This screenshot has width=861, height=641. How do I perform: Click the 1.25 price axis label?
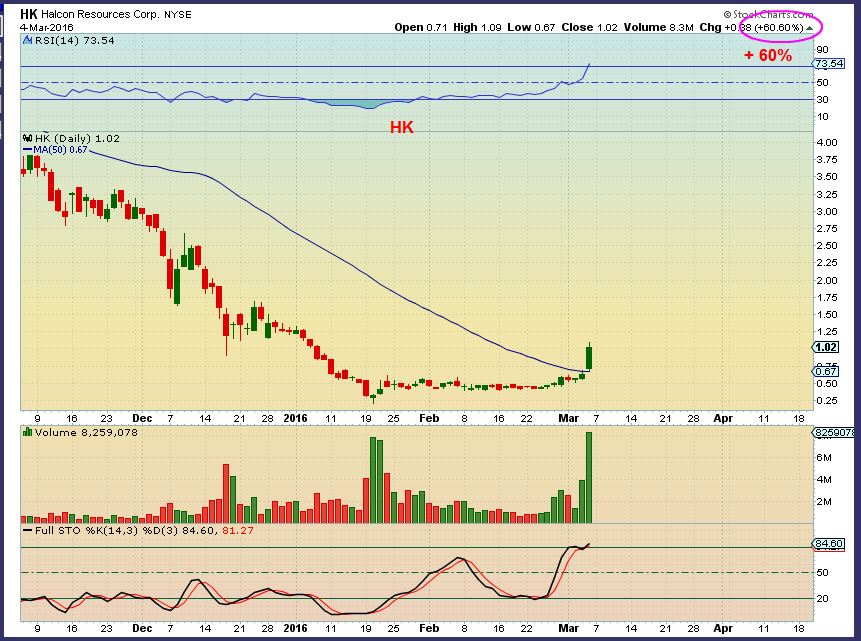(827, 332)
